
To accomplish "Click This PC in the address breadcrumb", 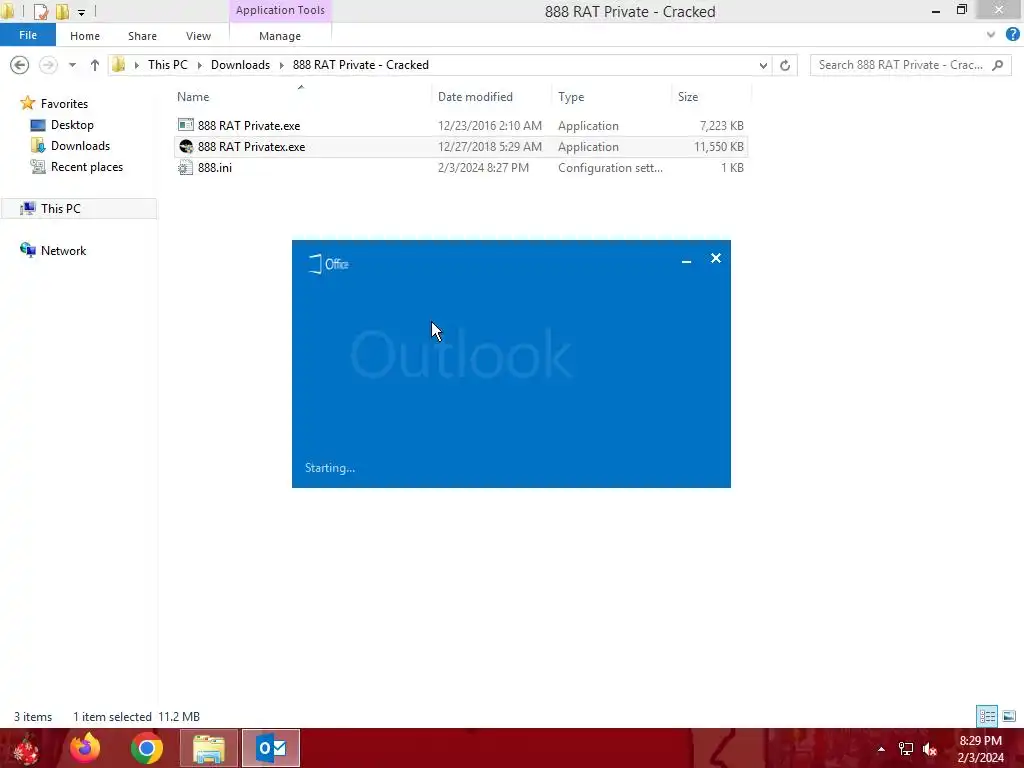I will (167, 65).
